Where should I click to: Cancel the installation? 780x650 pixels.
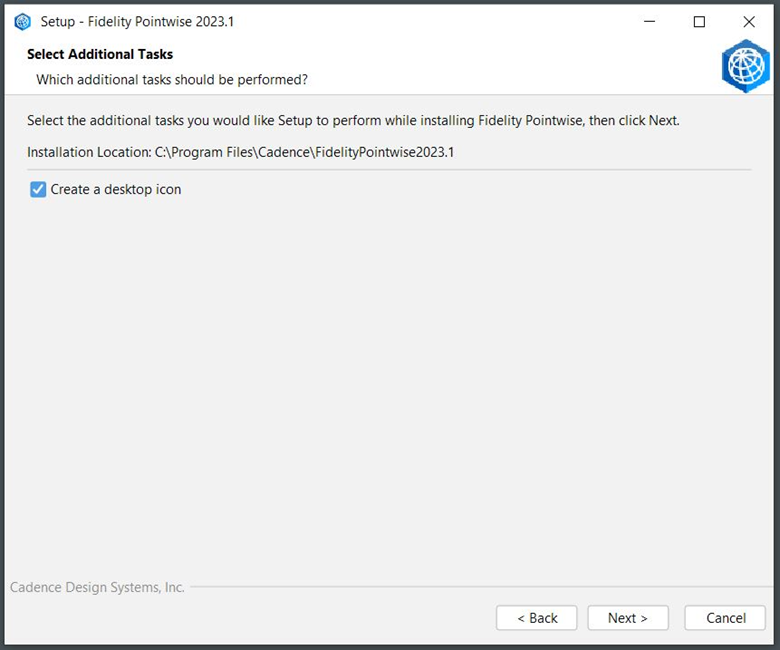(x=725, y=618)
